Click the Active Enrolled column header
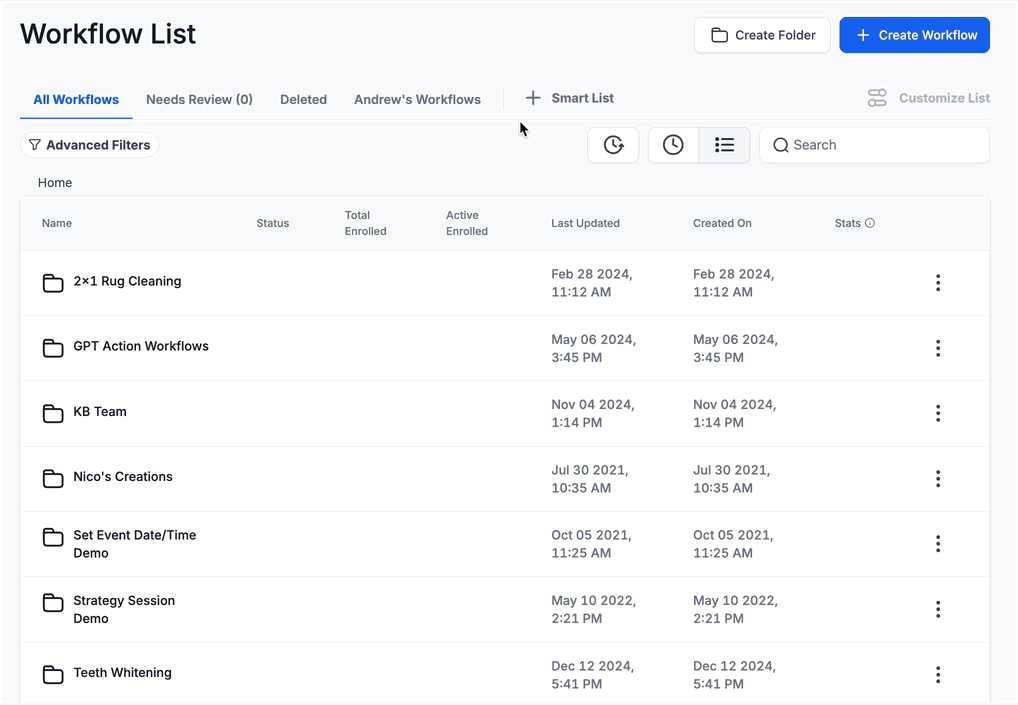Screen dimensions: 1018x705 coord(467,223)
